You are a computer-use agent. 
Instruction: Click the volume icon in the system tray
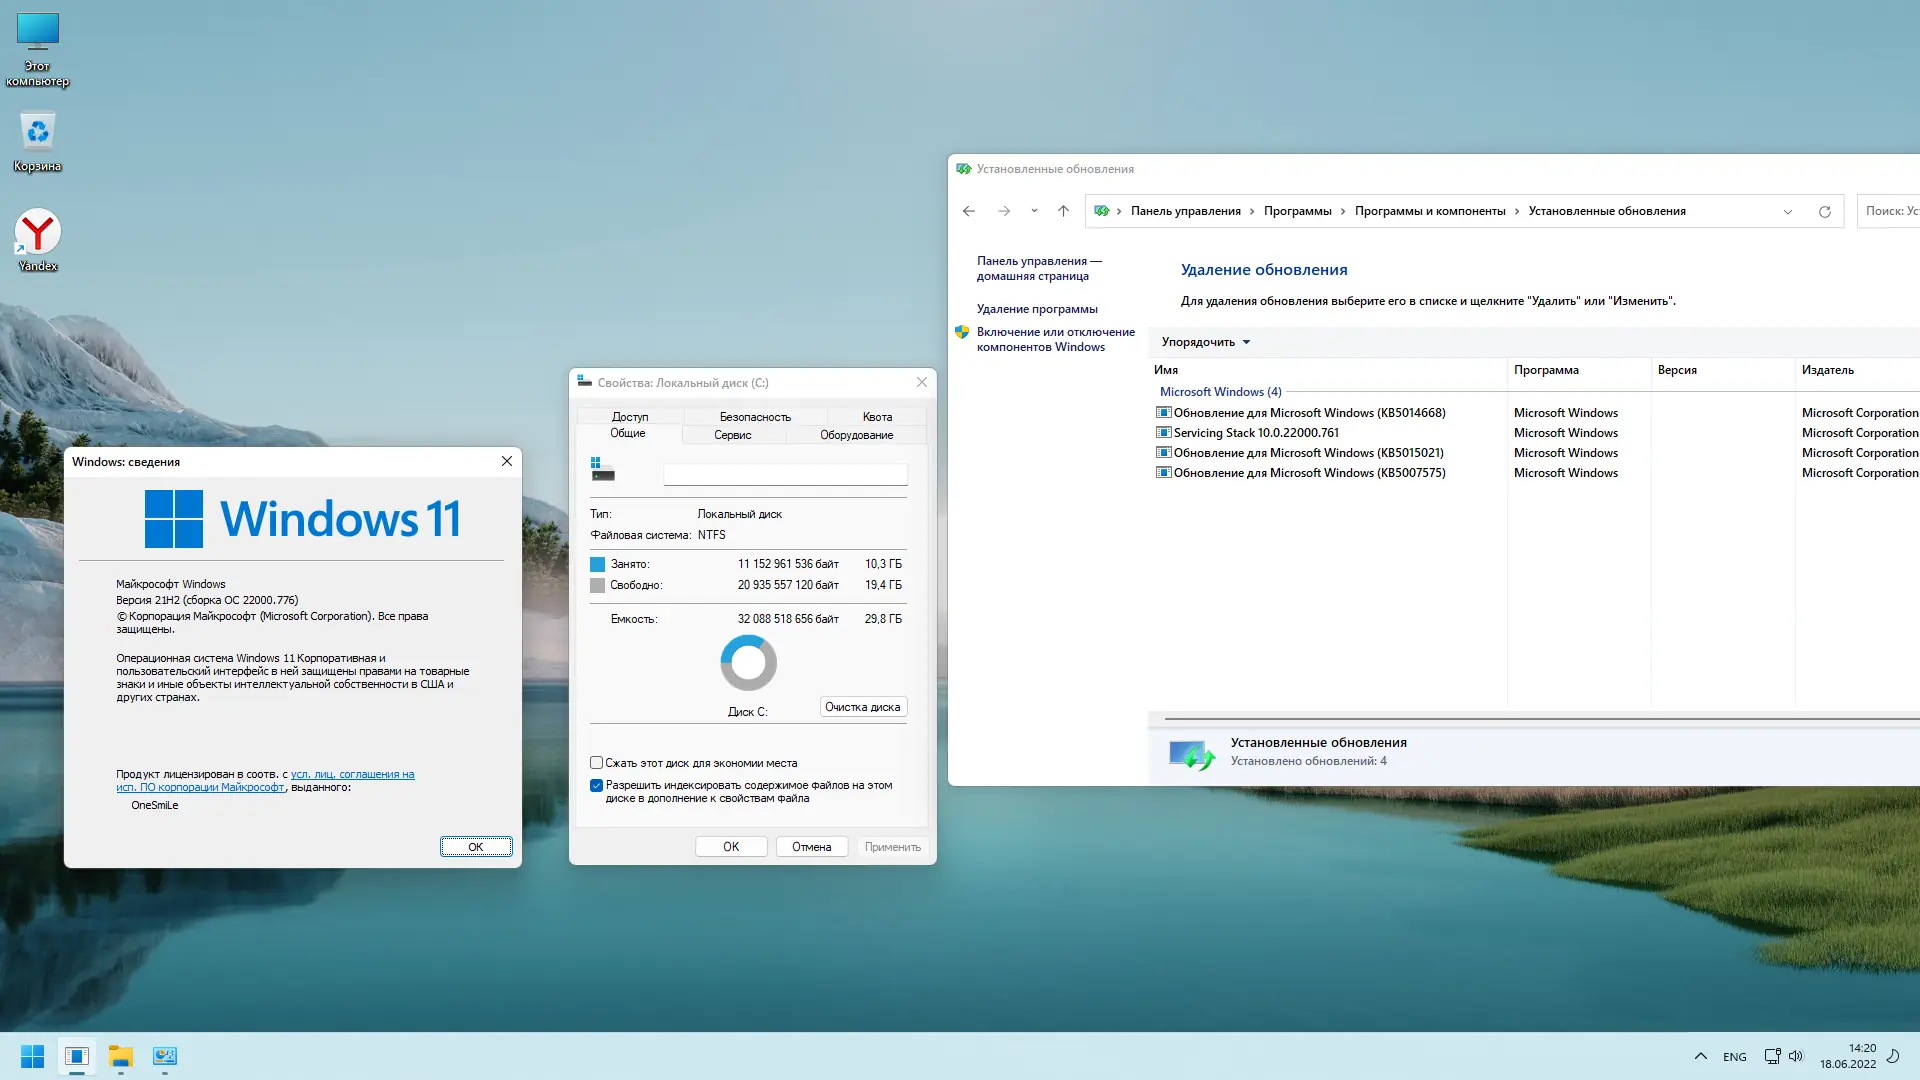click(1796, 1056)
